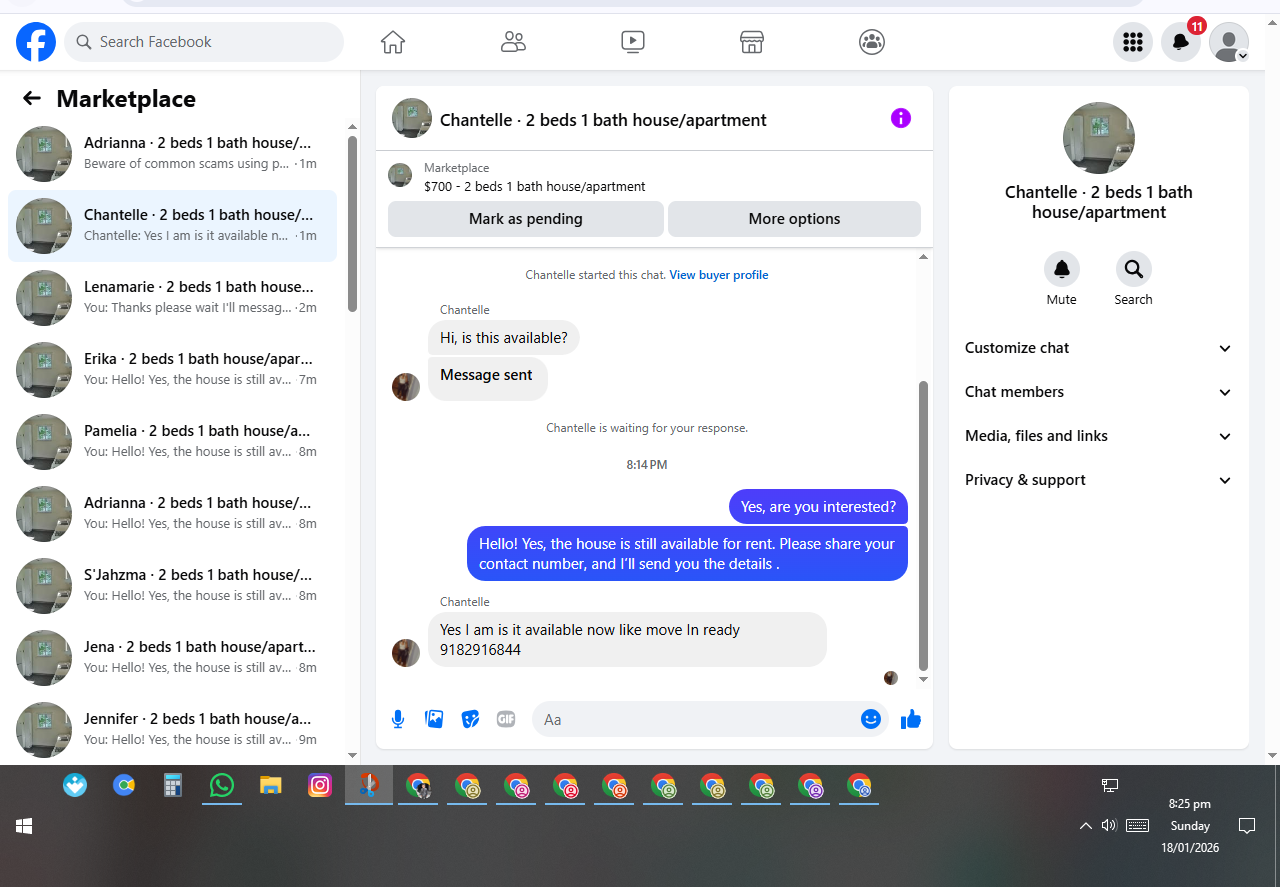Show hidden system tray icons
Image resolution: width=1280 pixels, height=887 pixels.
1085,826
